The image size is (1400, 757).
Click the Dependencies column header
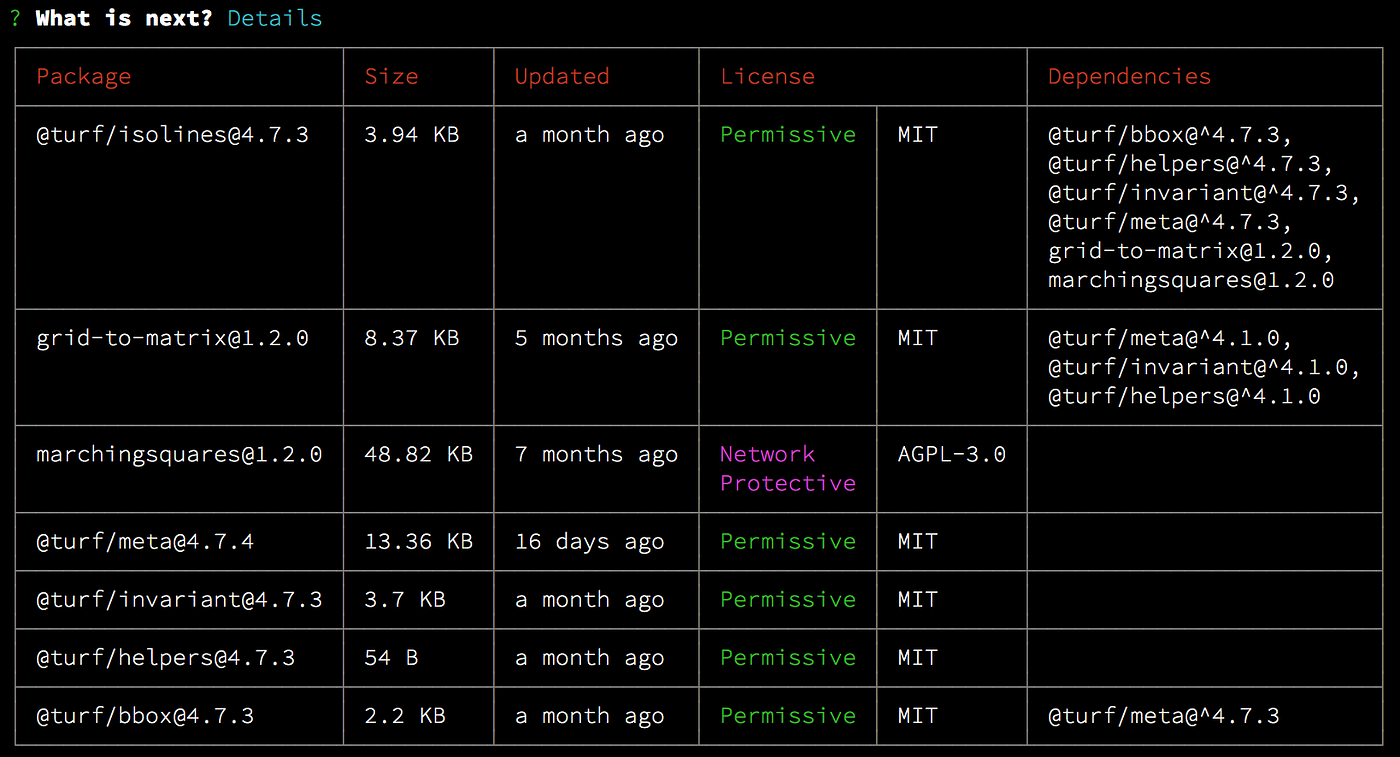[1129, 77]
